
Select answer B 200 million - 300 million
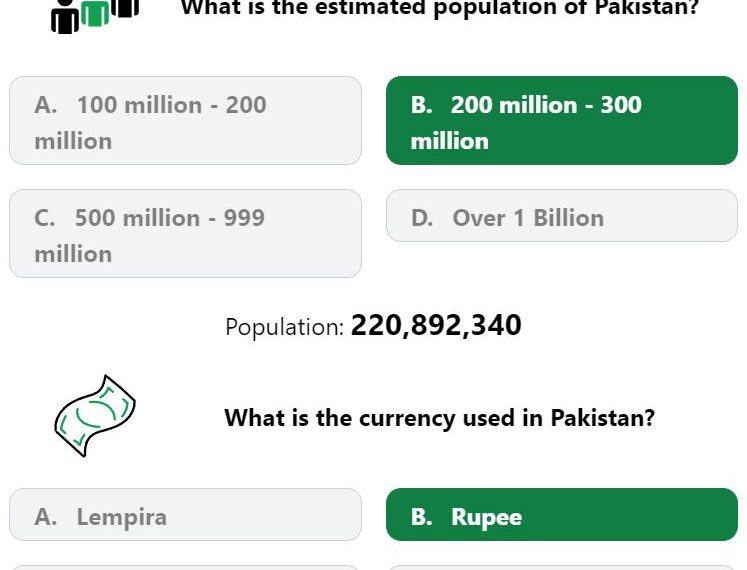pyautogui.click(x=562, y=121)
